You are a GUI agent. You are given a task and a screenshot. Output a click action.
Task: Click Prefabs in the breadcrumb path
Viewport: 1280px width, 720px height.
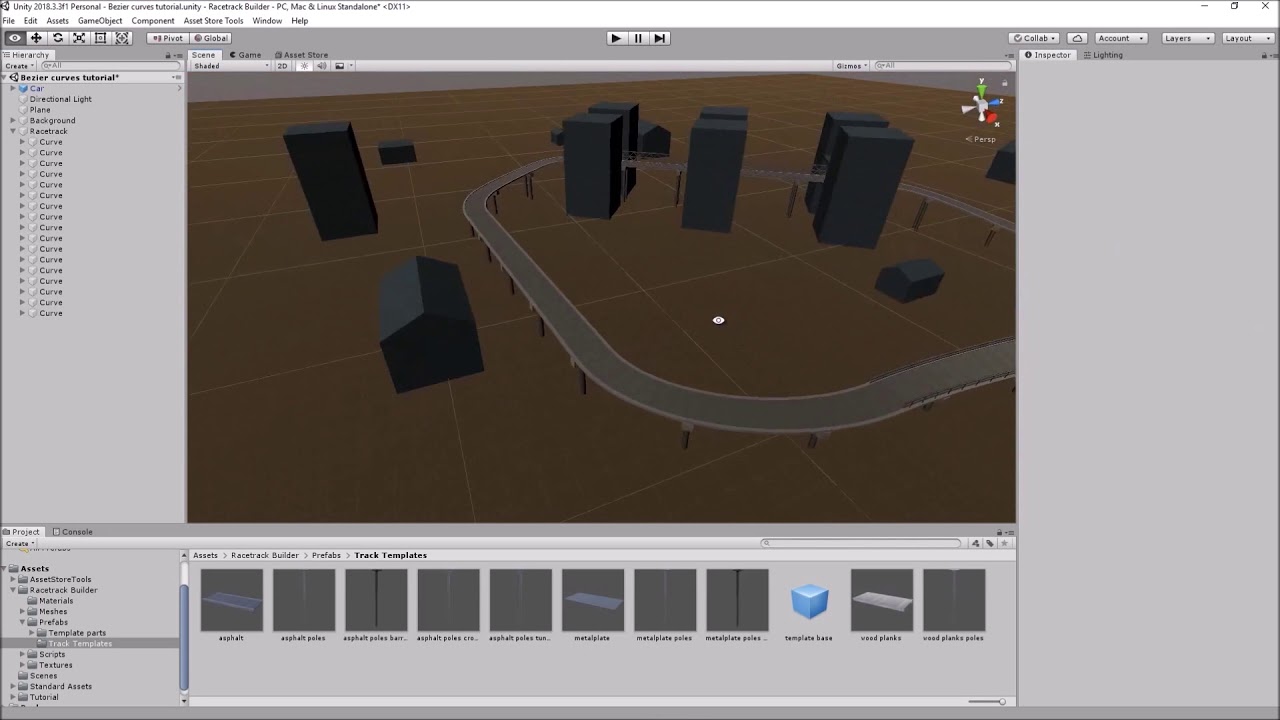click(326, 555)
